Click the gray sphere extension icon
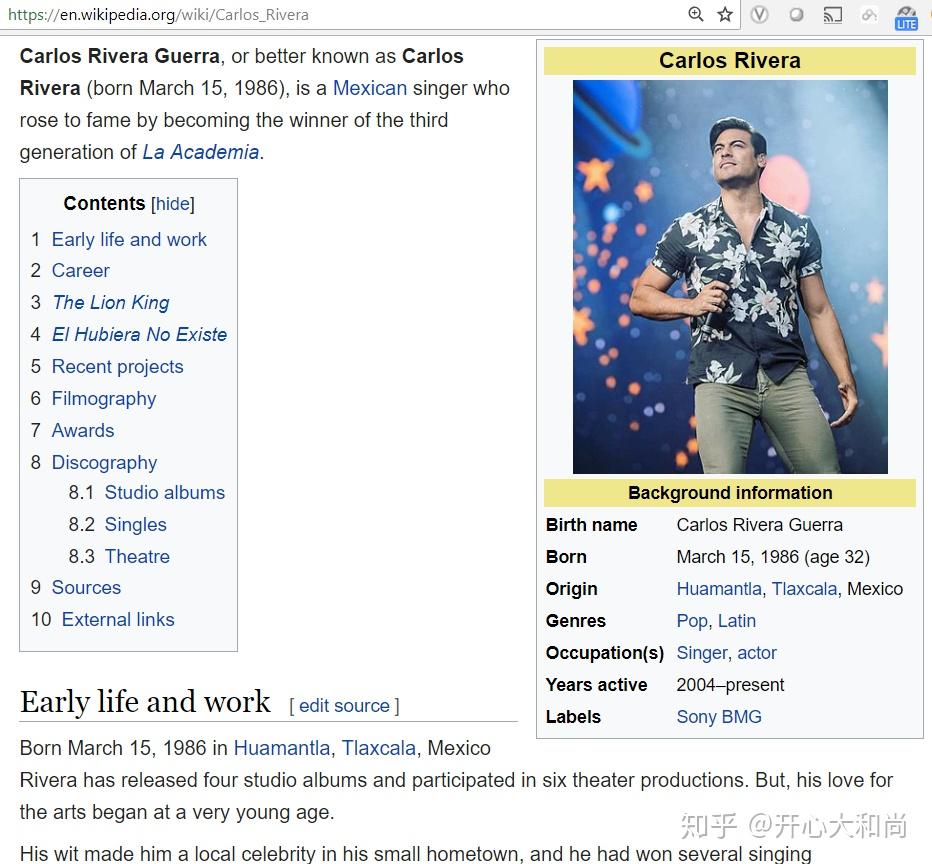Image resolution: width=932 pixels, height=864 pixels. 796,14
